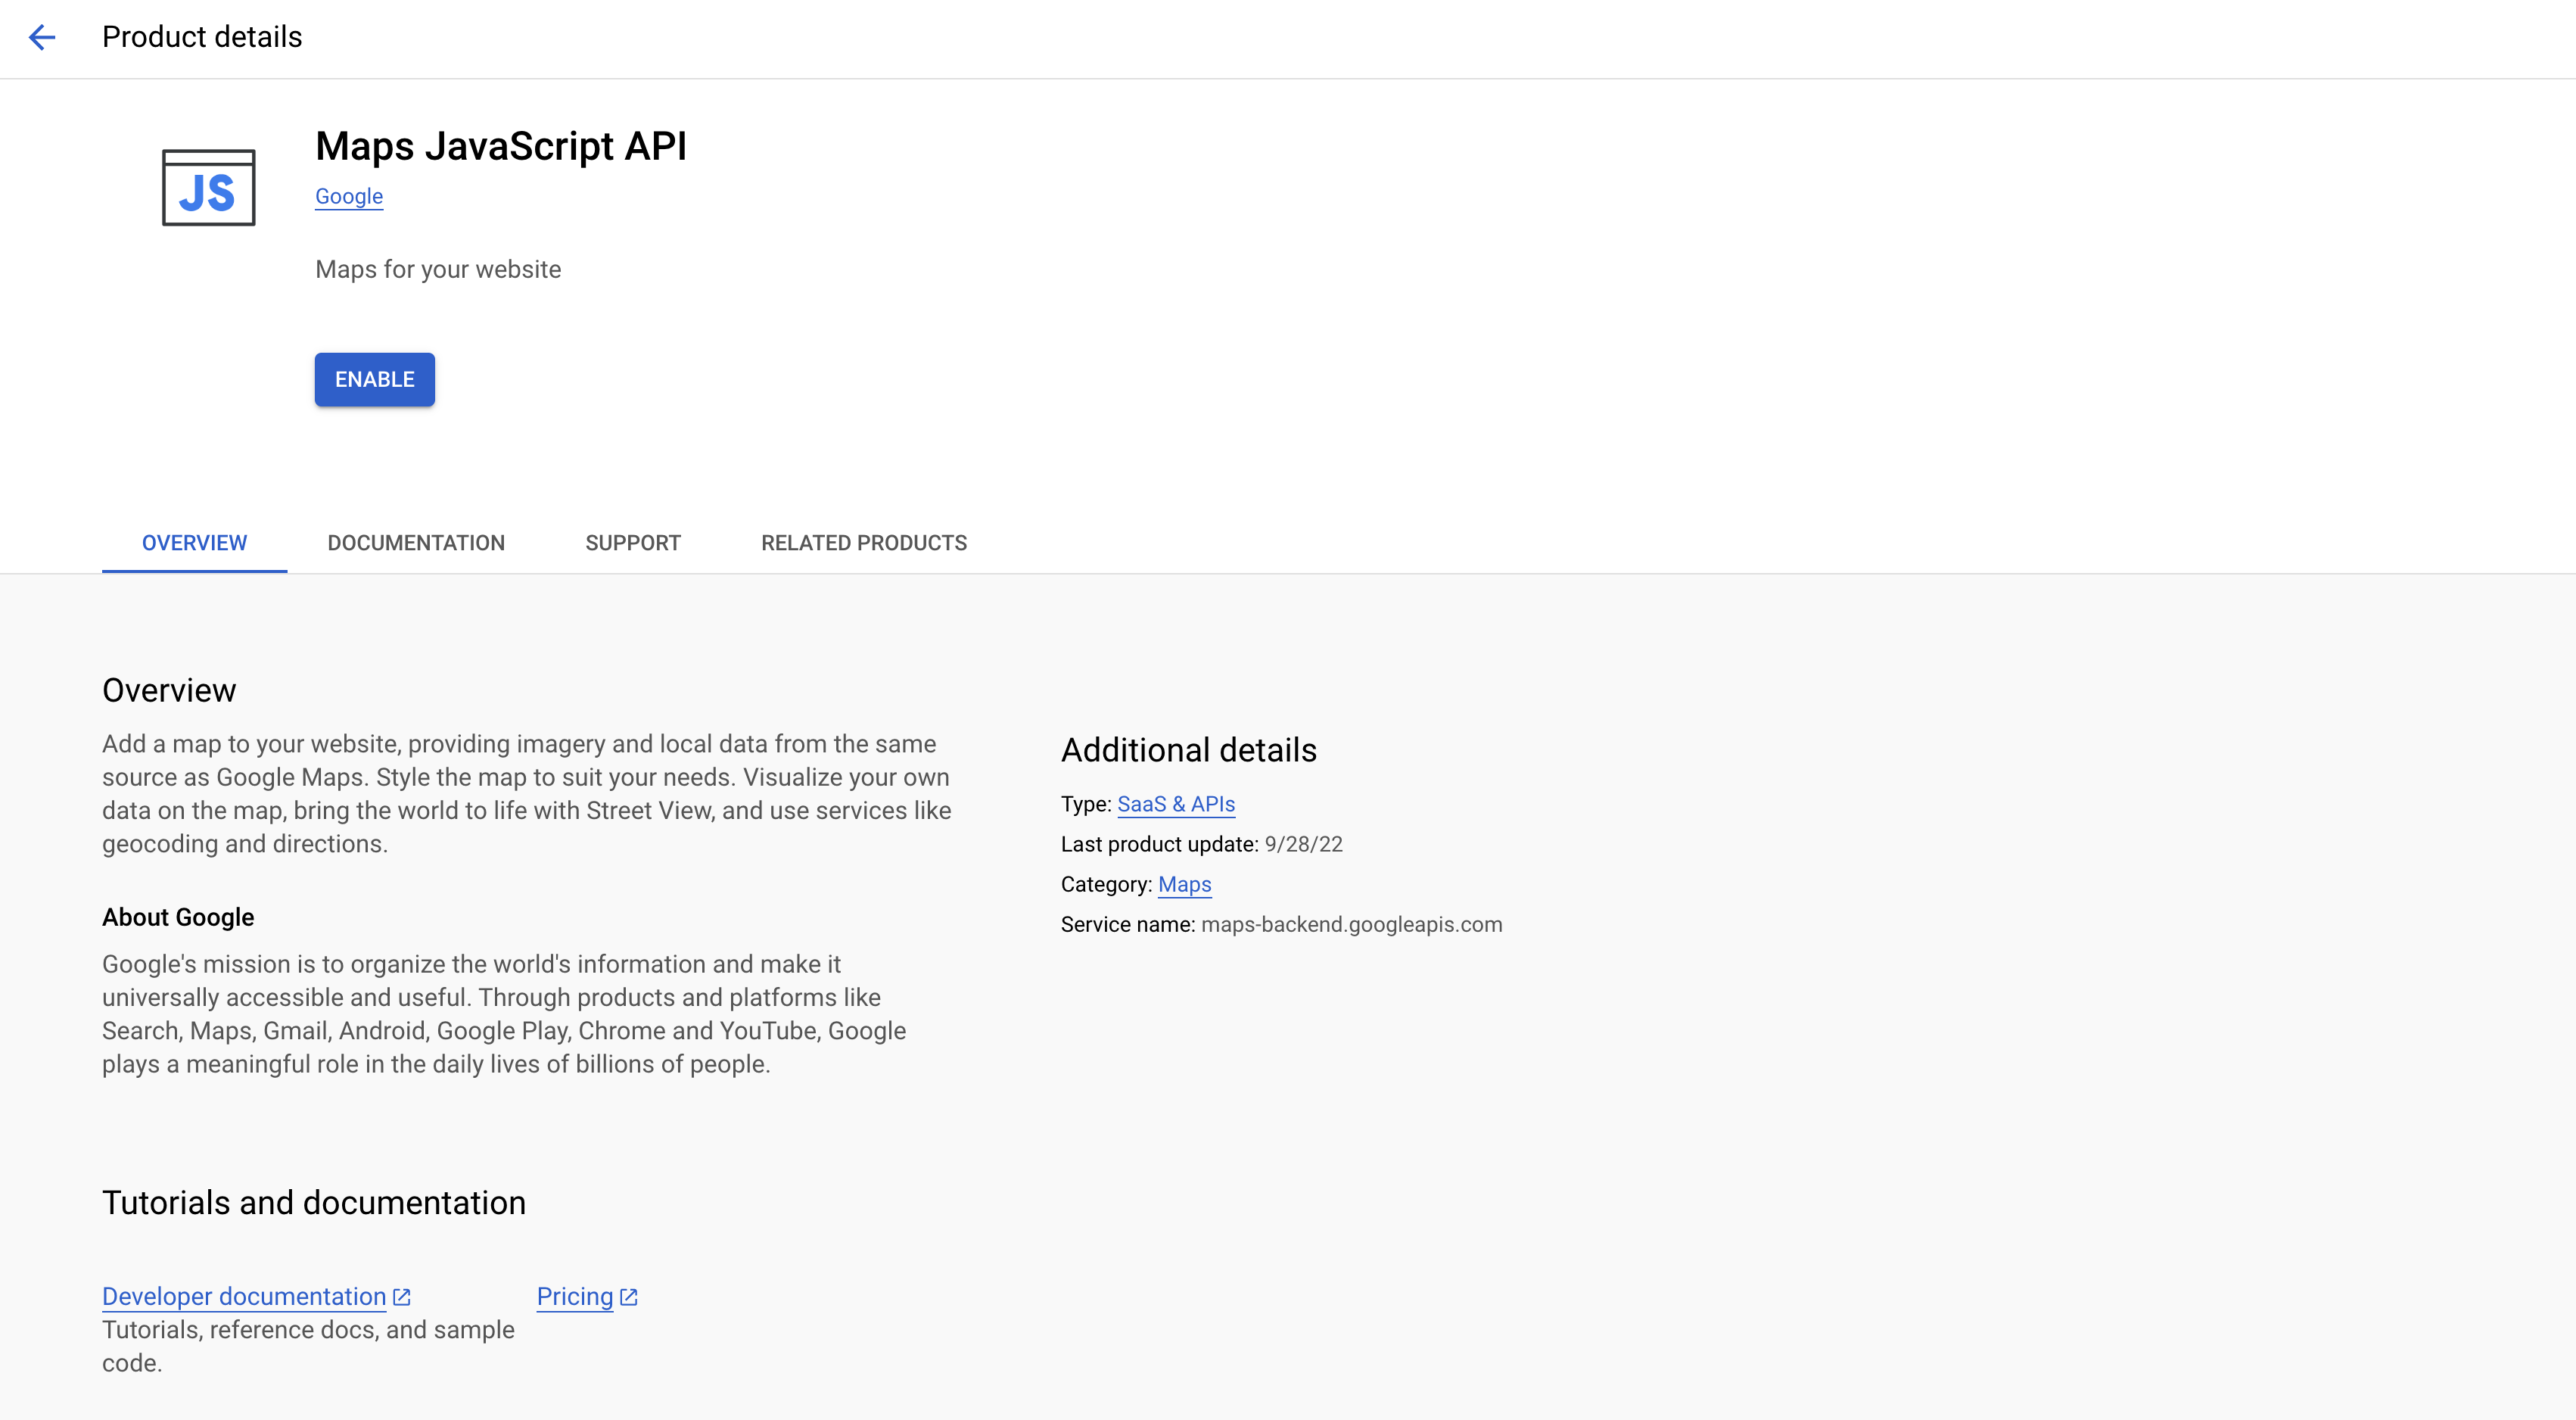Click the Additional details heading
2576x1420 pixels.
(x=1188, y=750)
